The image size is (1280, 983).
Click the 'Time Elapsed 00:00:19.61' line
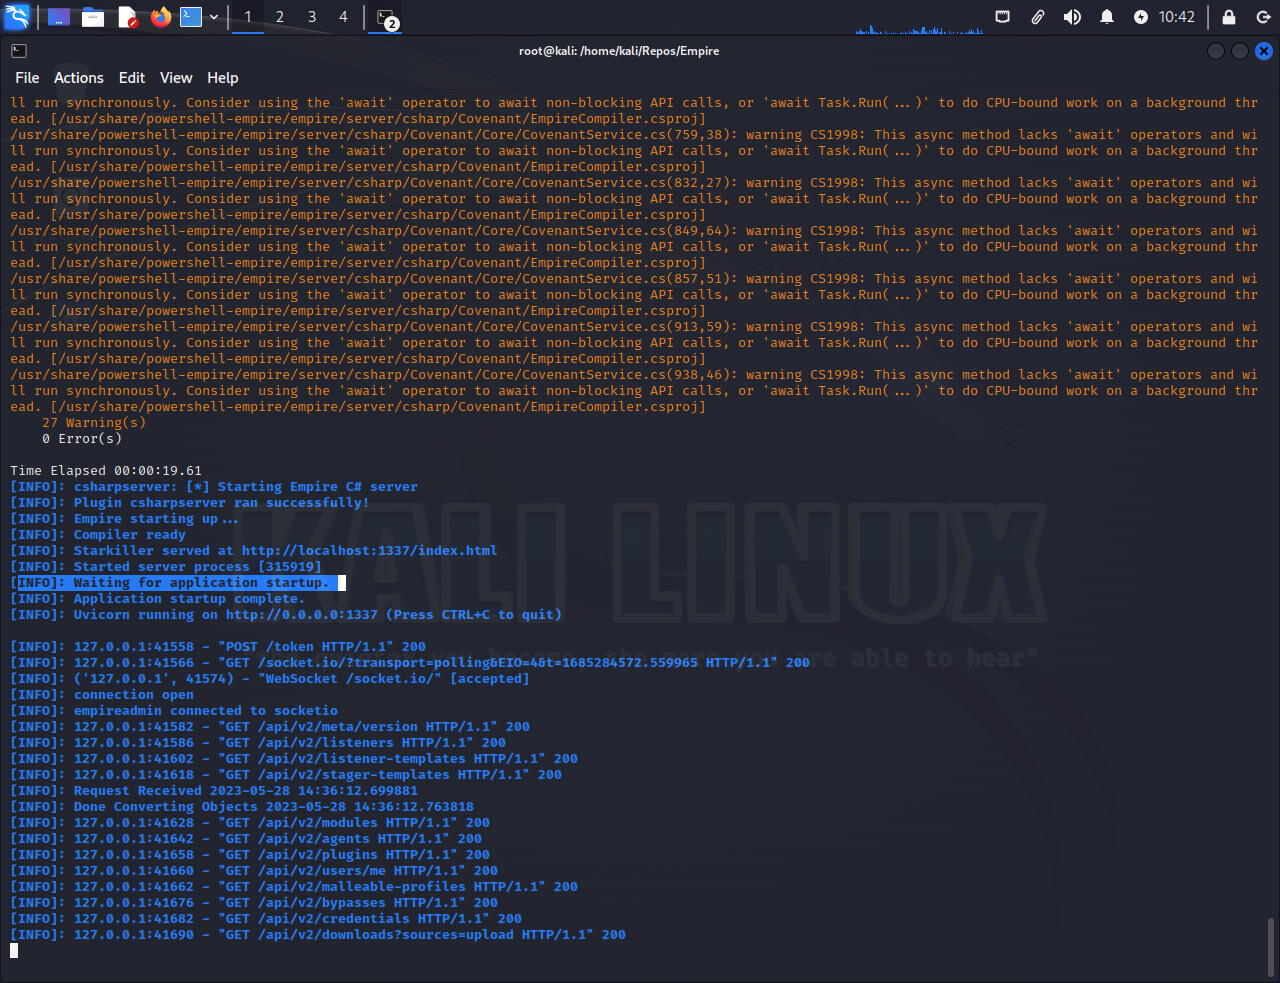point(106,471)
